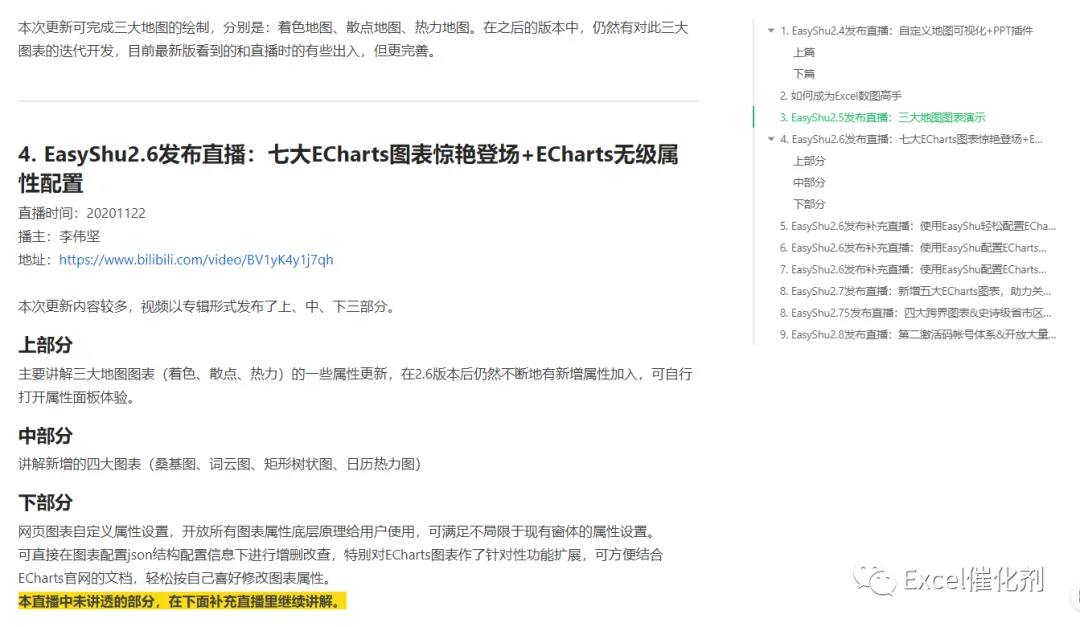Collapse the EasyShu2.6 outline section arrow

pos(771,139)
